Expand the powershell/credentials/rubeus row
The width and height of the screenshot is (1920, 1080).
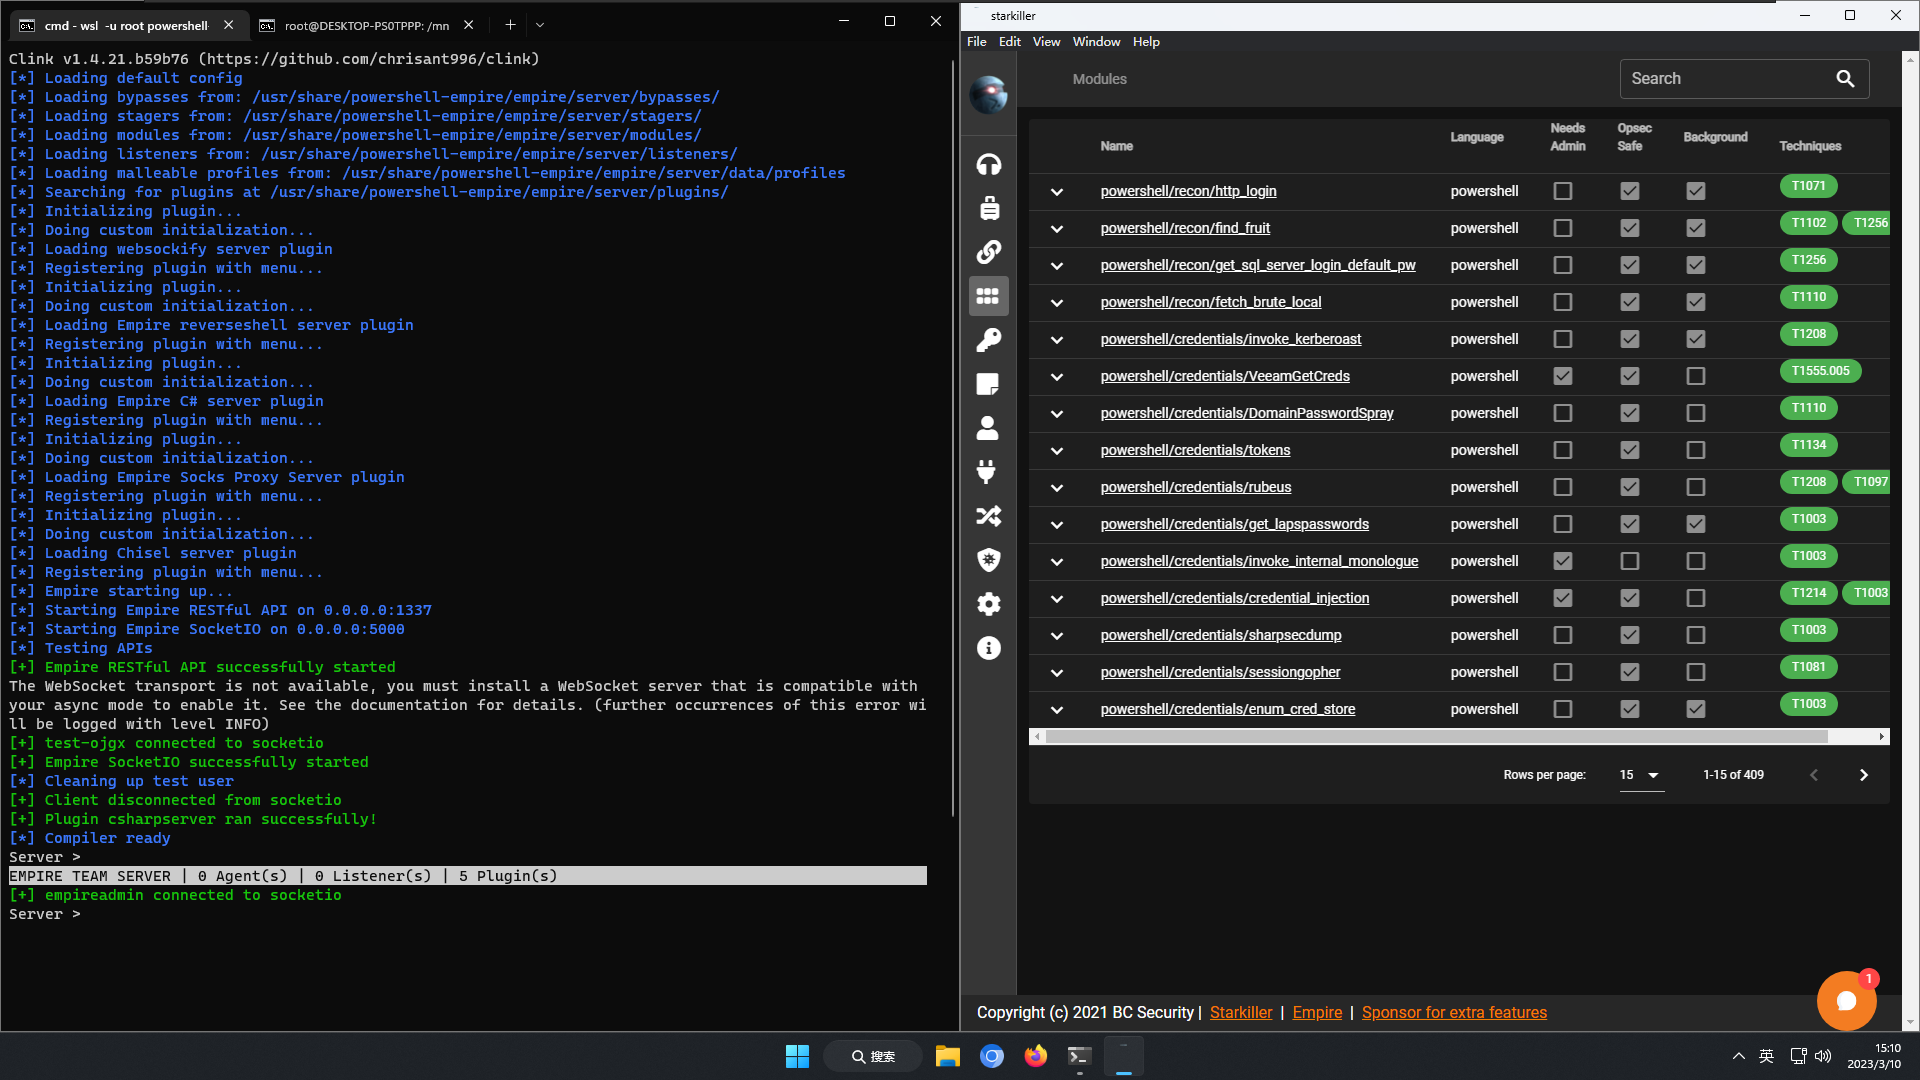pos(1057,488)
